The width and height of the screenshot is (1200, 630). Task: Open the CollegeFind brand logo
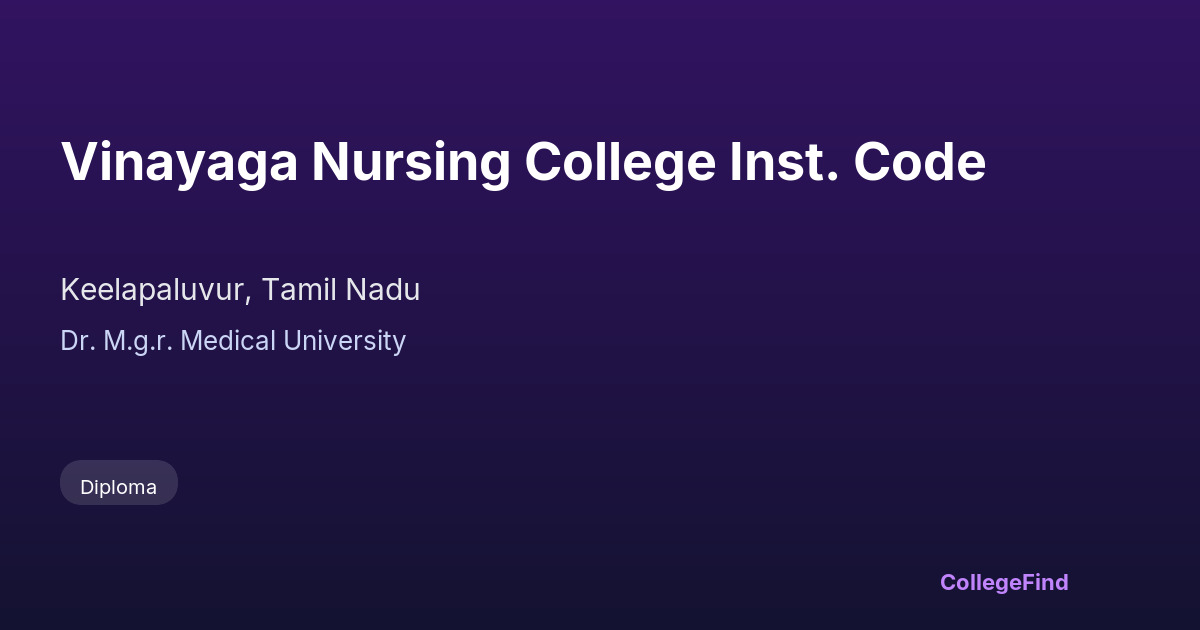pyautogui.click(x=1004, y=582)
